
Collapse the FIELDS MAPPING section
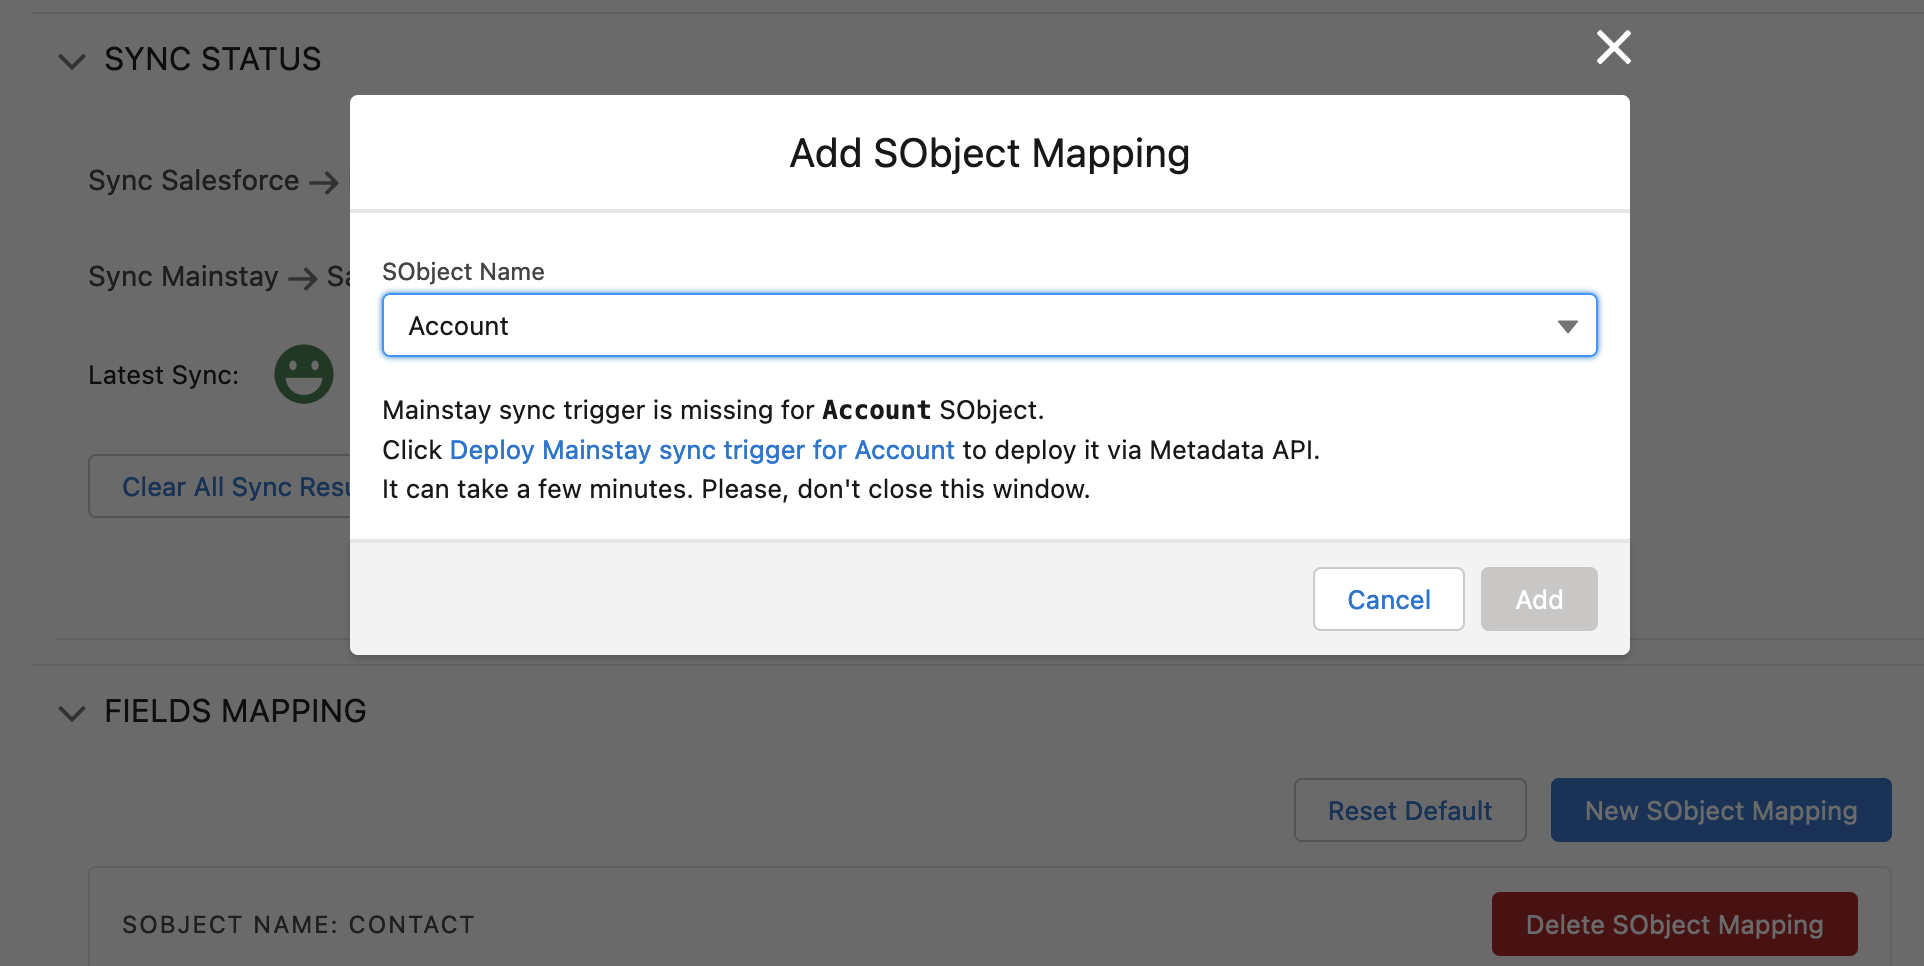[x=72, y=713]
